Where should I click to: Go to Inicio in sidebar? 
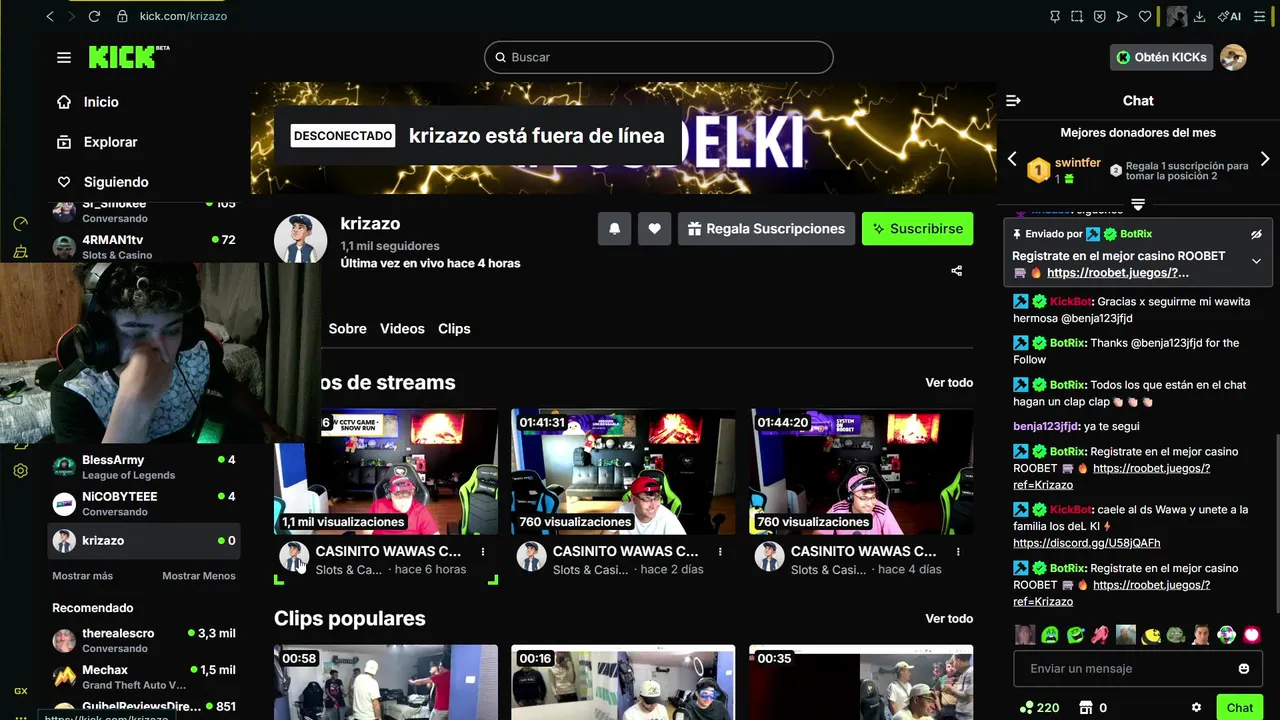pos(101,102)
